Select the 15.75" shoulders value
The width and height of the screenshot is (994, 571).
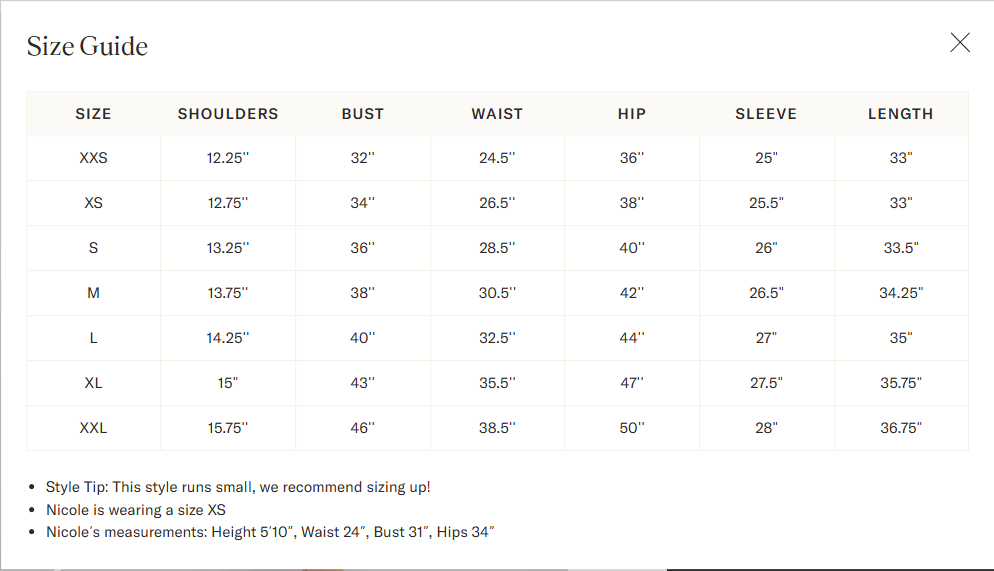pos(228,428)
